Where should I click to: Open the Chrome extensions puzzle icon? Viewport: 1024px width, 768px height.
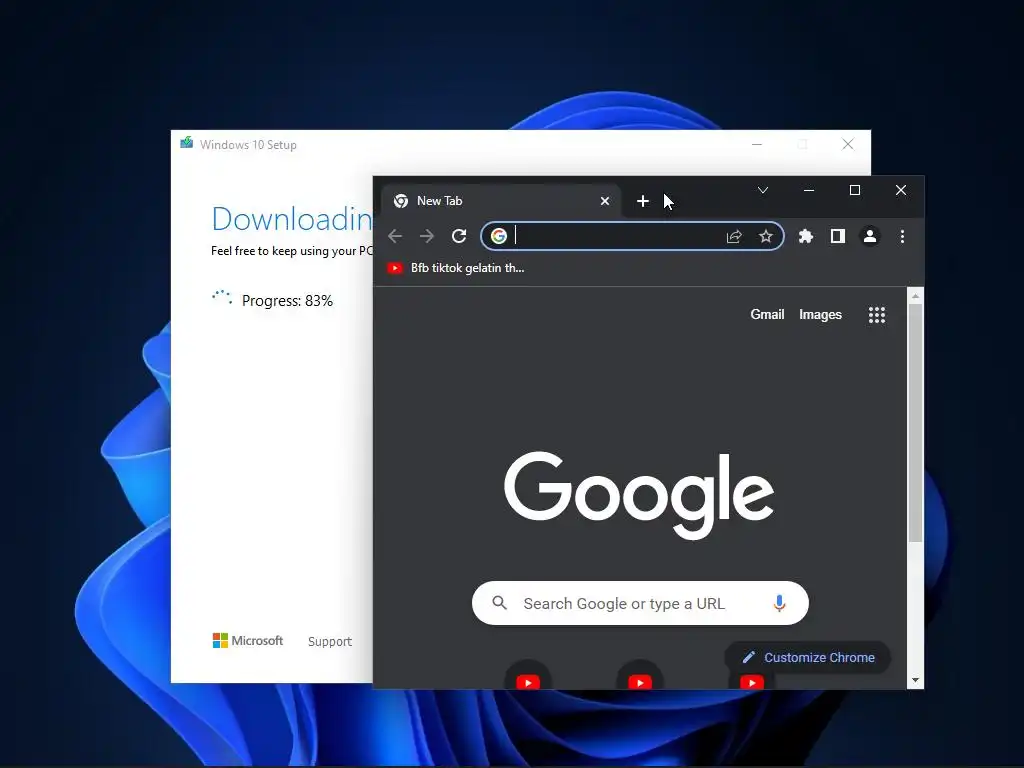point(806,236)
